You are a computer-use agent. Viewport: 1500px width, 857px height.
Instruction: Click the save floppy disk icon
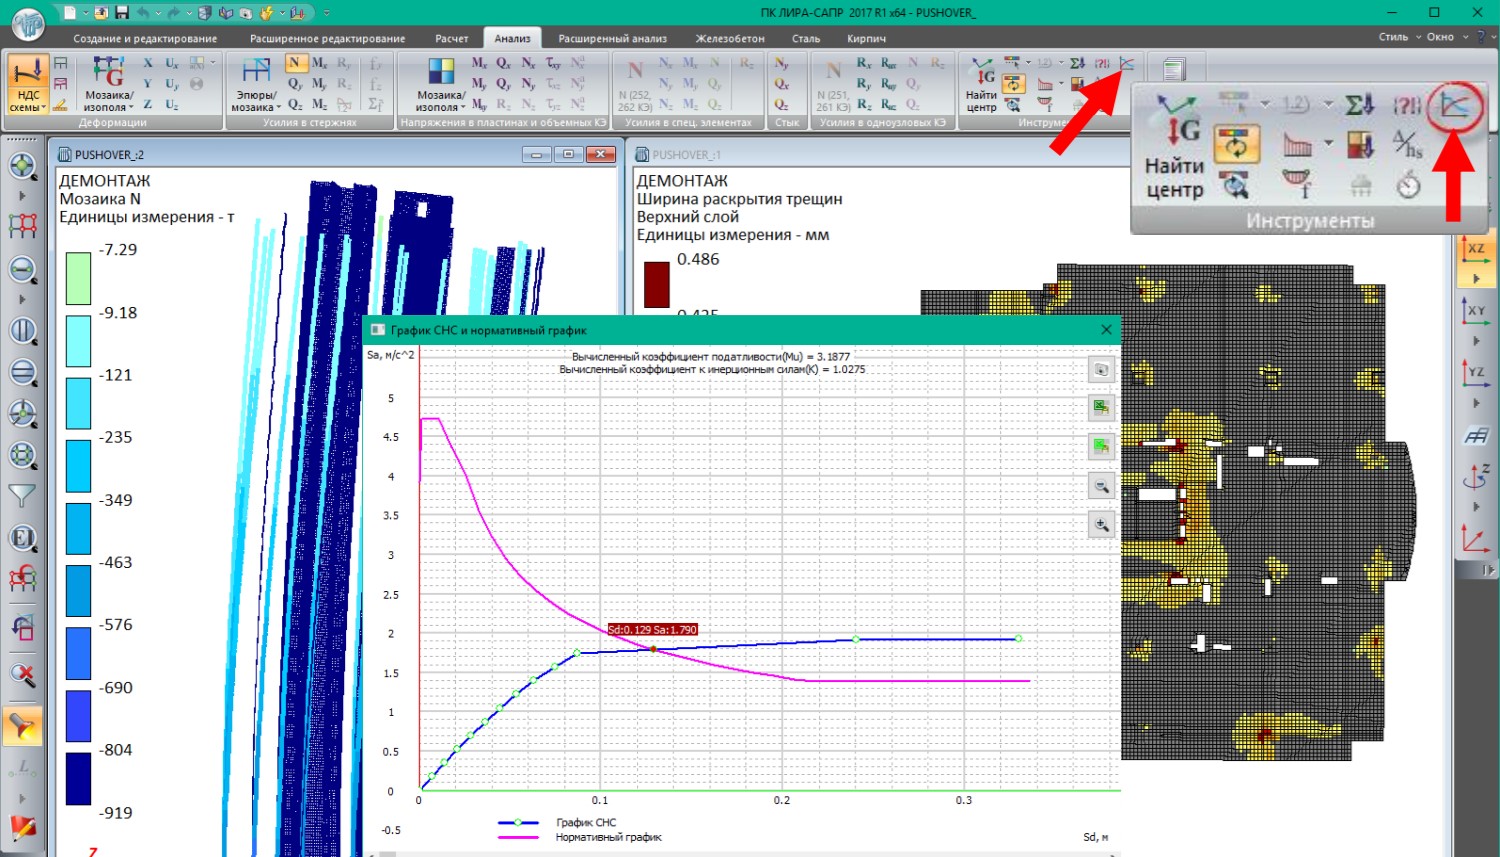point(122,13)
